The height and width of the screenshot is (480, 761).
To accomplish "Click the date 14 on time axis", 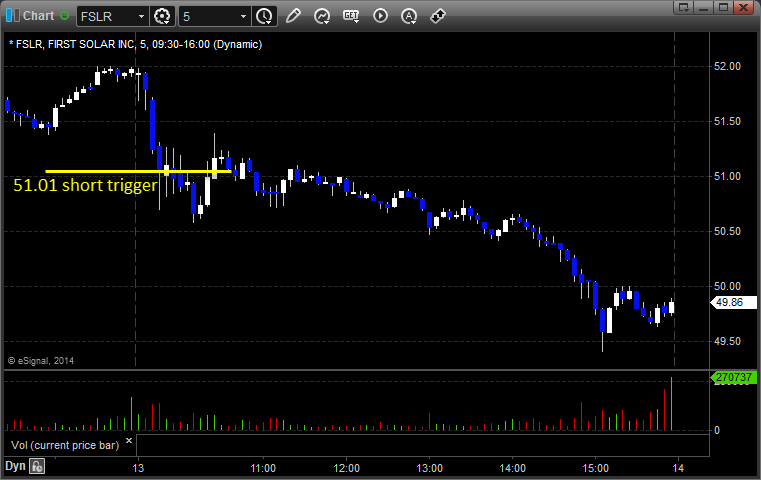I will pyautogui.click(x=678, y=468).
